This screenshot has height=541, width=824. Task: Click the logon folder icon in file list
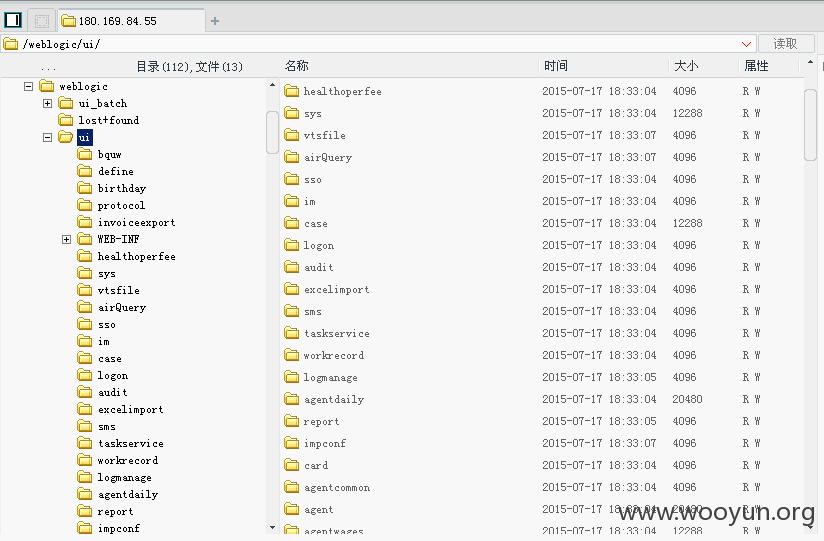292,245
